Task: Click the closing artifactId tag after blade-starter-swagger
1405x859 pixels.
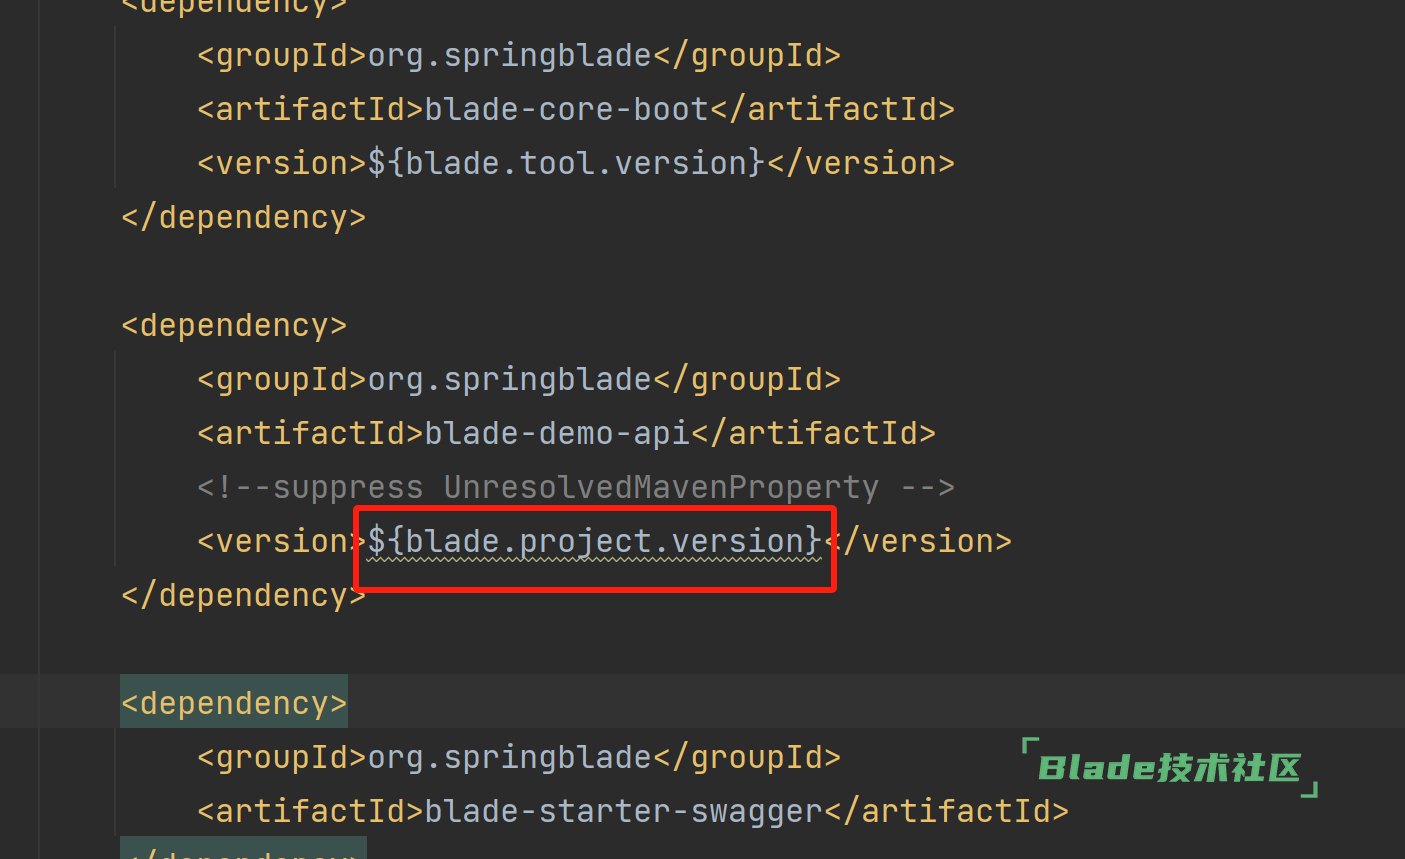Action: pos(946,811)
